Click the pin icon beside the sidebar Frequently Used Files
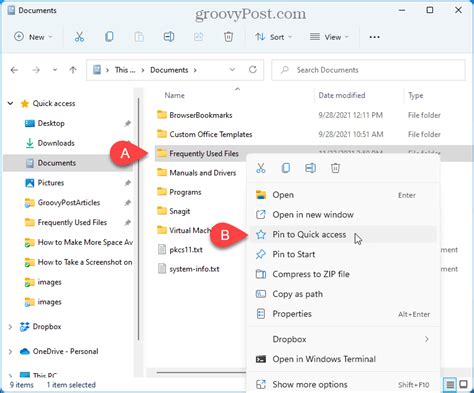 pos(127,223)
